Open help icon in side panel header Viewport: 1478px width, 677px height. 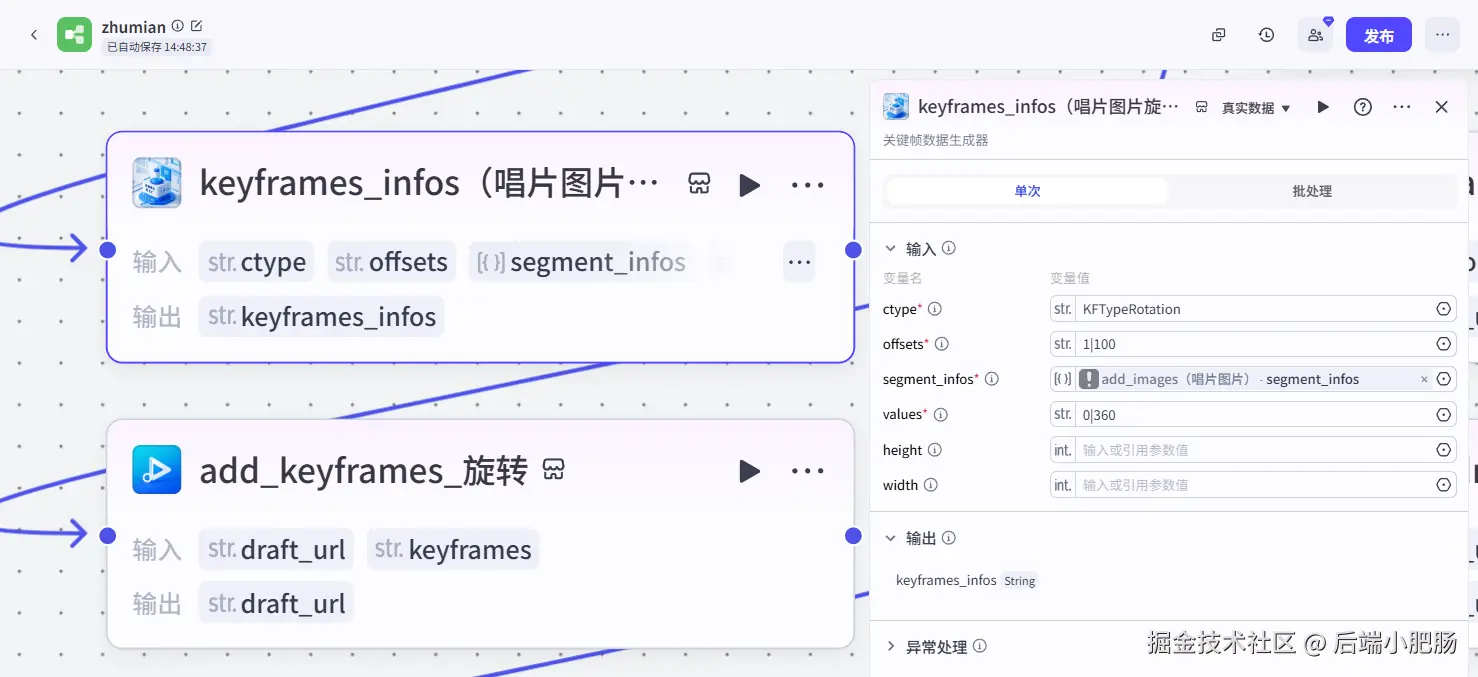tap(1363, 107)
